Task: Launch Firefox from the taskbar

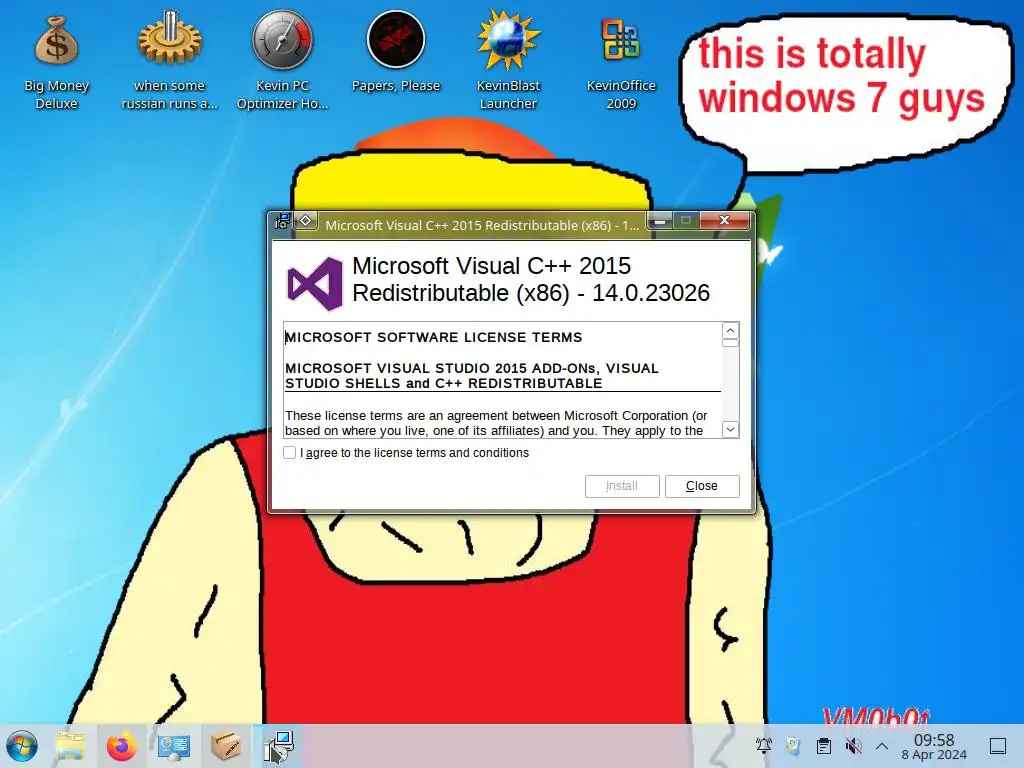Action: click(121, 746)
